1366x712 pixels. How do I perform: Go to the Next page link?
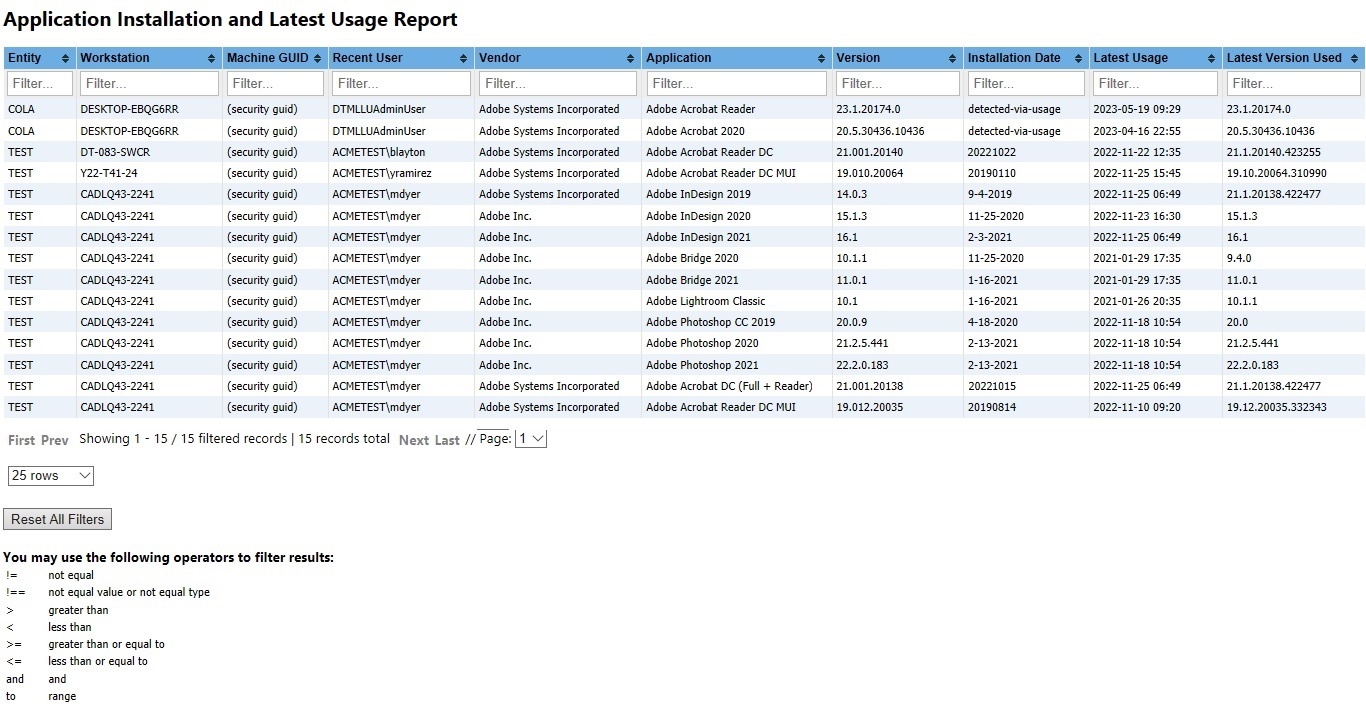click(x=413, y=440)
